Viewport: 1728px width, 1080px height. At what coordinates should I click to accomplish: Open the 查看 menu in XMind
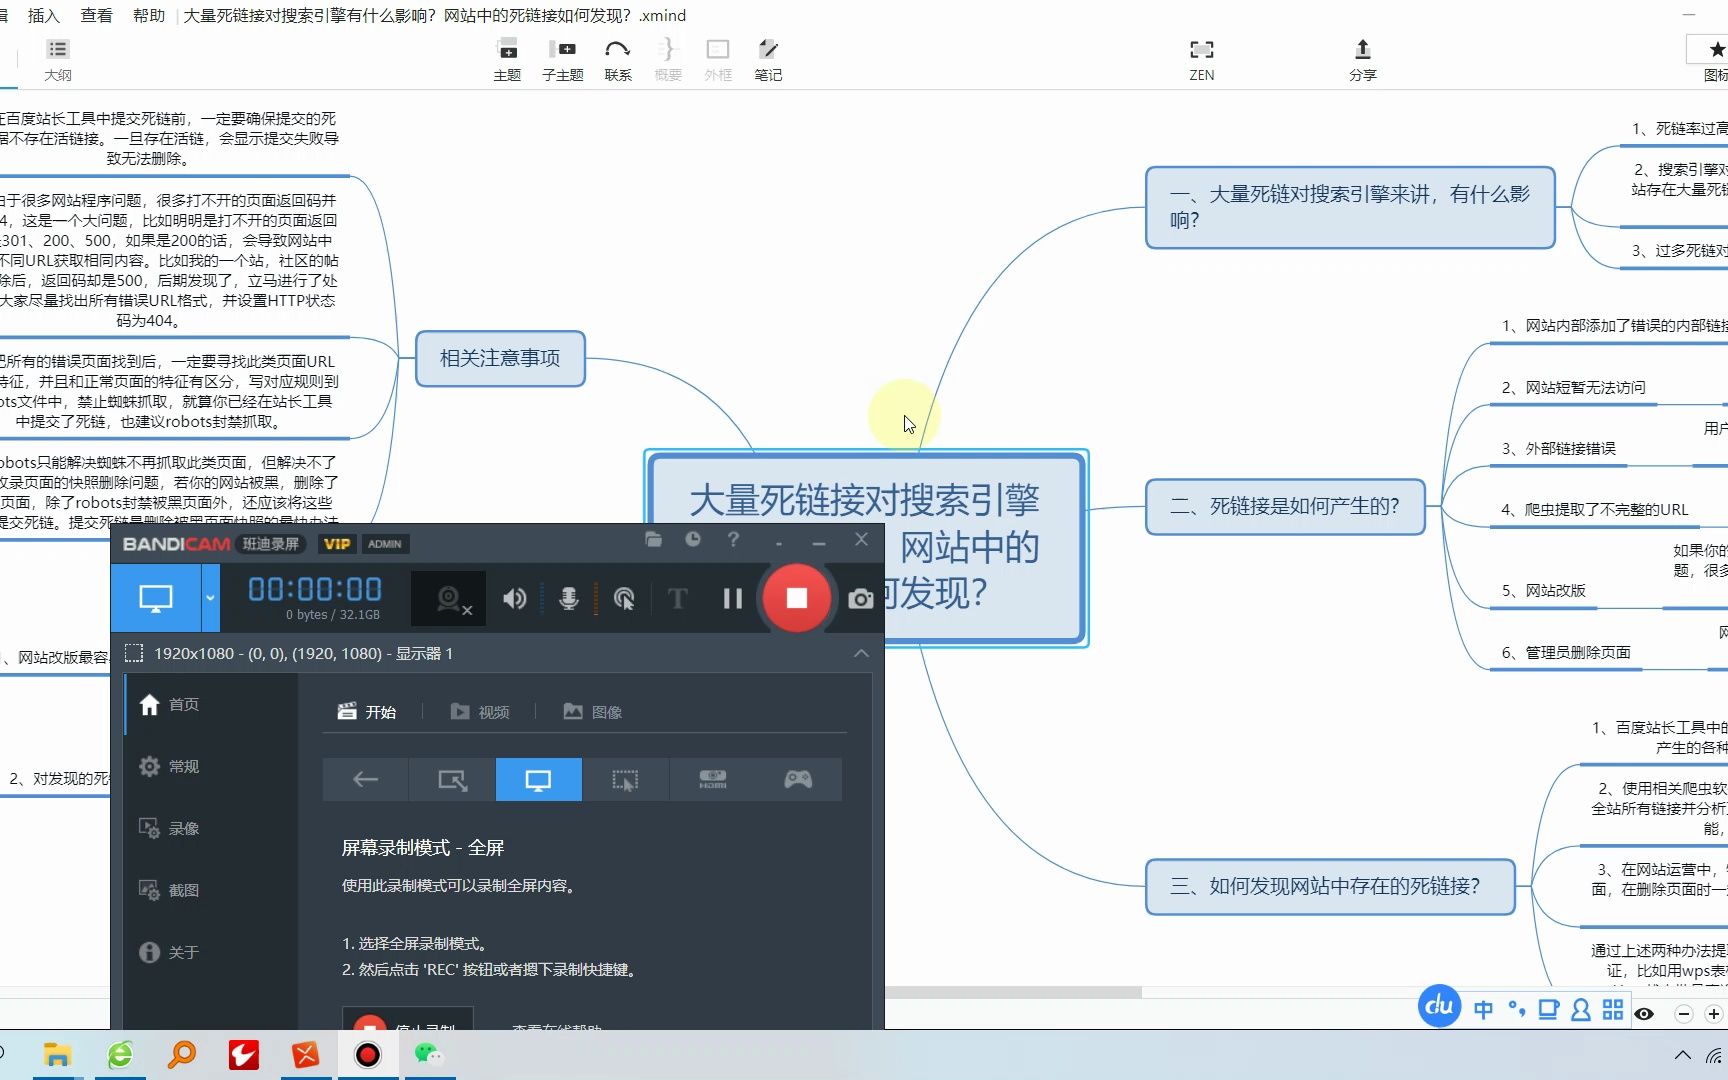pos(97,15)
